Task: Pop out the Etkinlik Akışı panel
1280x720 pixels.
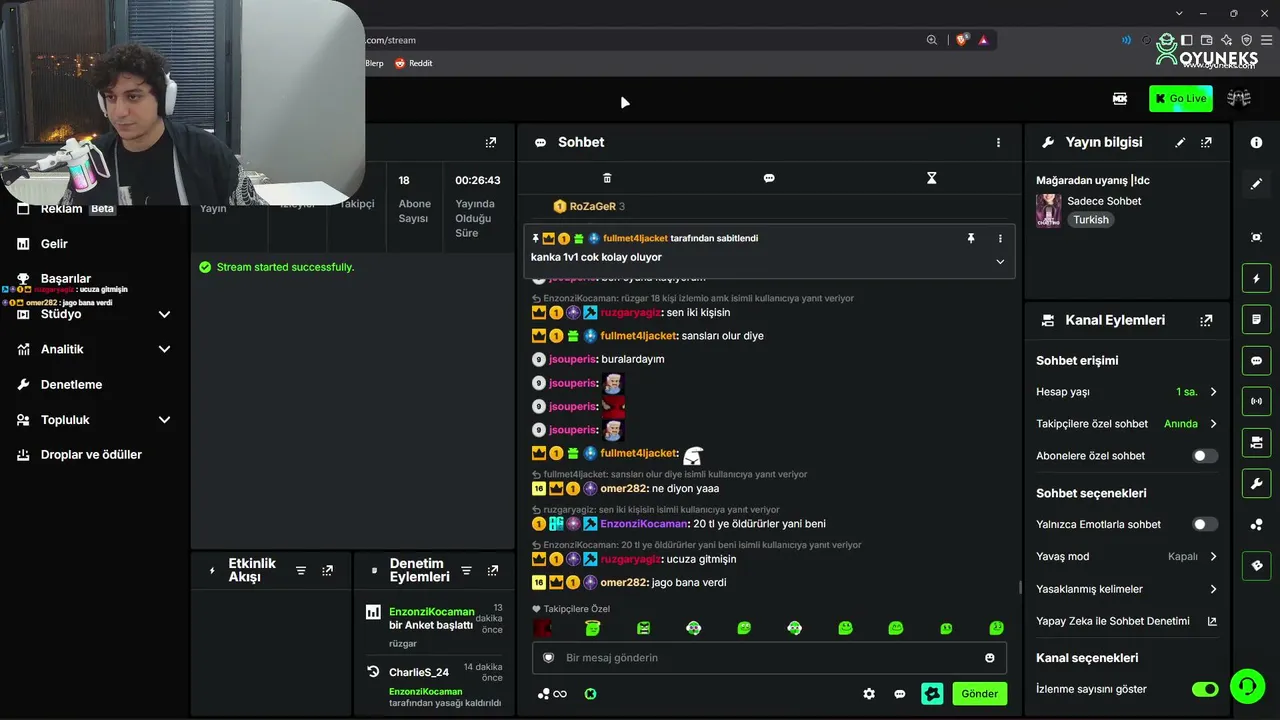Action: [x=327, y=571]
